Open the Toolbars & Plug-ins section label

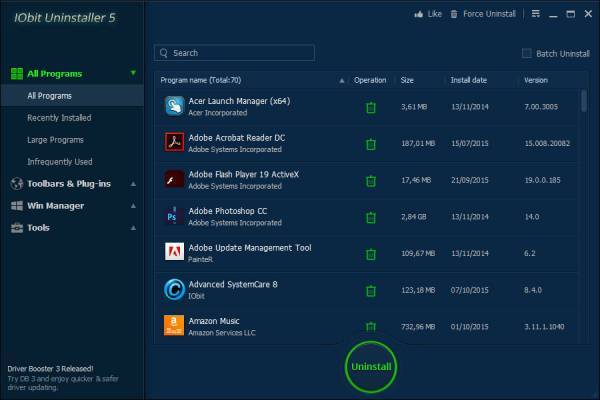pyautogui.click(x=69, y=184)
